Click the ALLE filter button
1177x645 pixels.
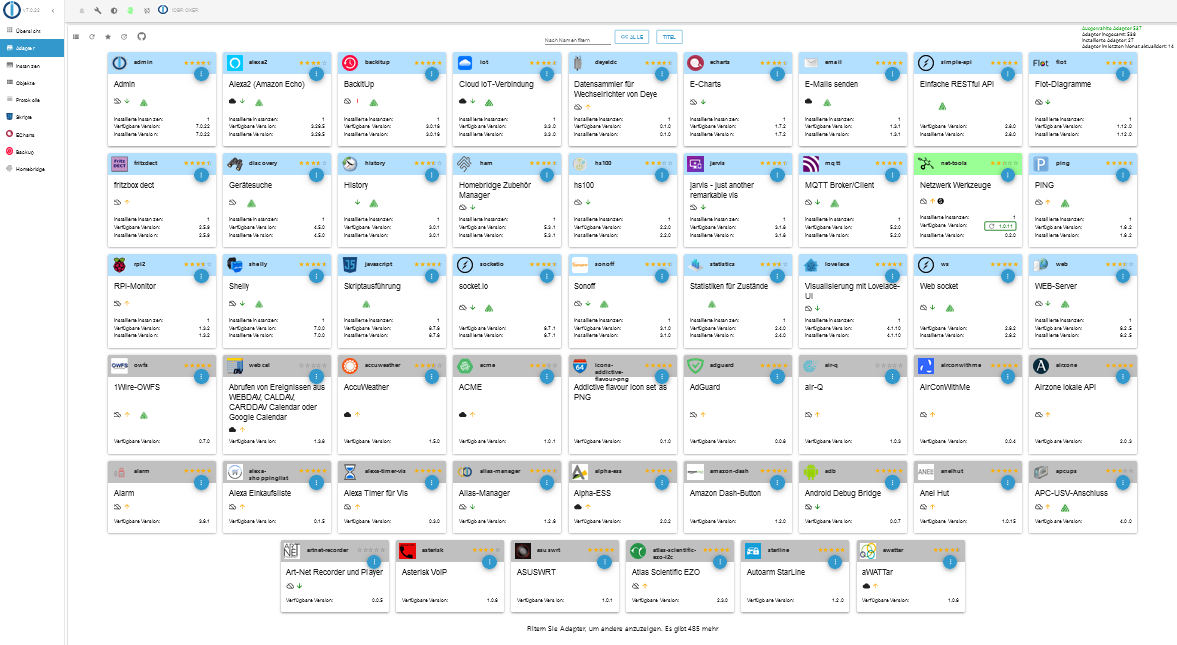coord(631,37)
